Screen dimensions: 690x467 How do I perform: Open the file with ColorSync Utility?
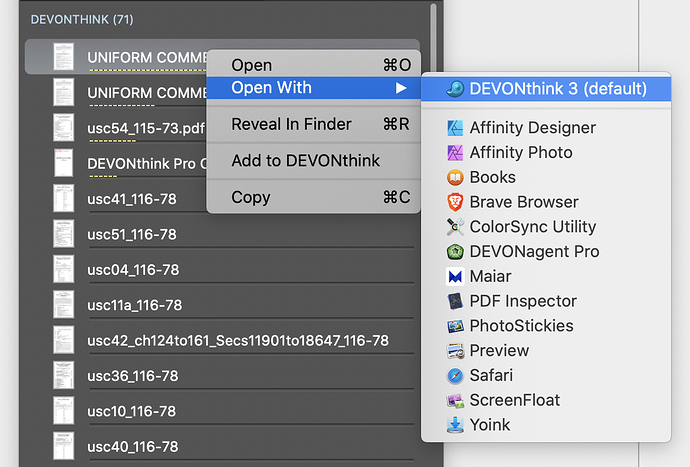546,227
